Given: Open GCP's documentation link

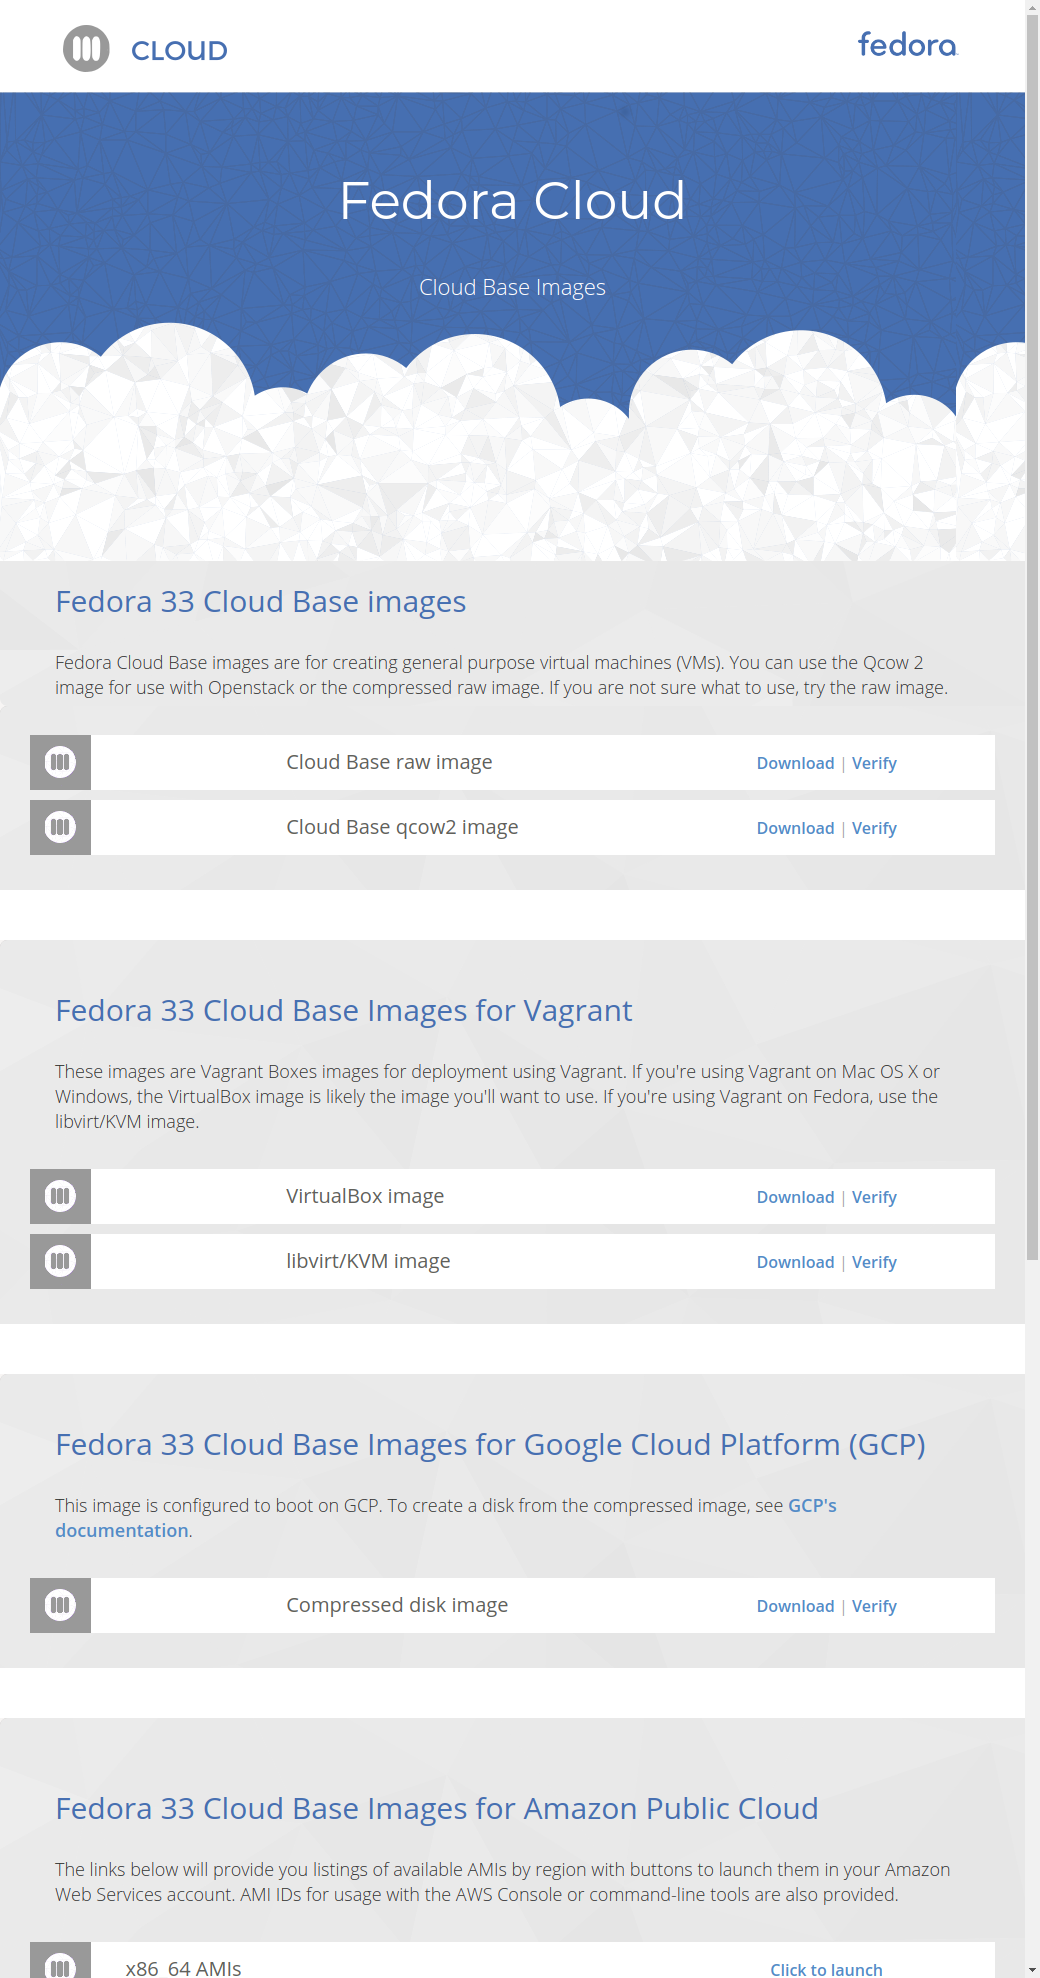Looking at the screenshot, I should pos(812,1505).
